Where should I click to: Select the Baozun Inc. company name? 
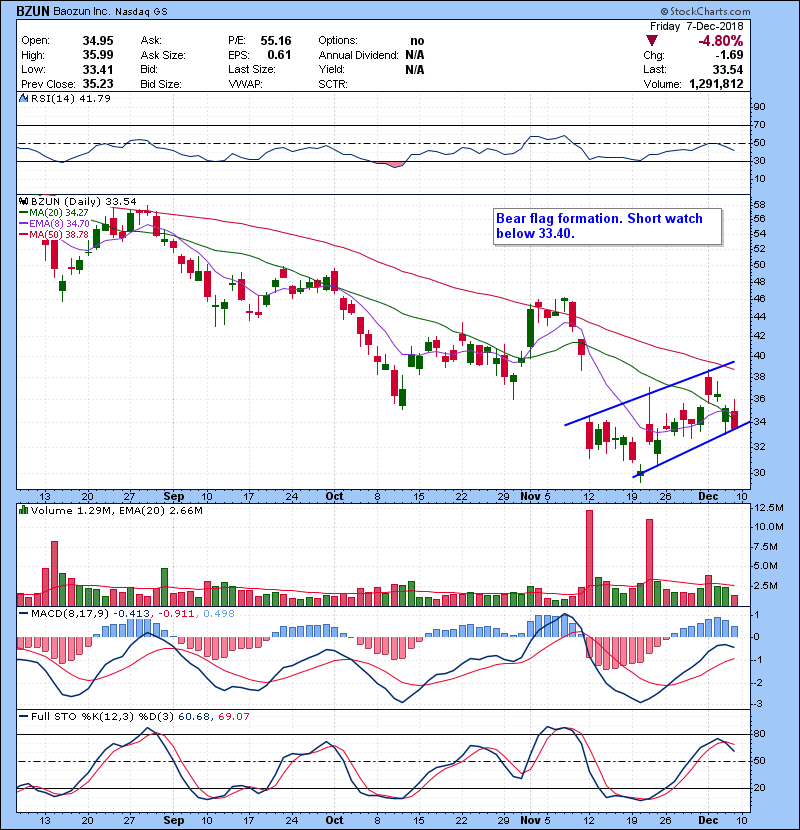(81, 12)
